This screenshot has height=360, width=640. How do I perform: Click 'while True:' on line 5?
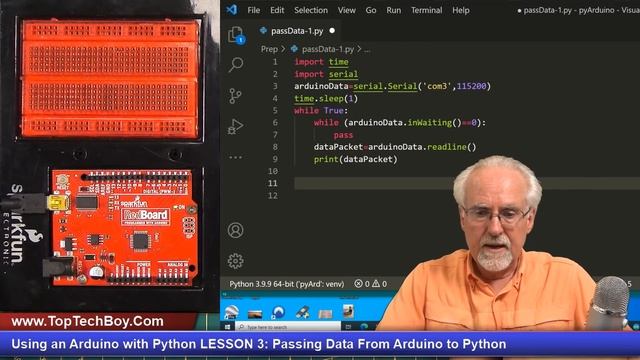click(321, 111)
